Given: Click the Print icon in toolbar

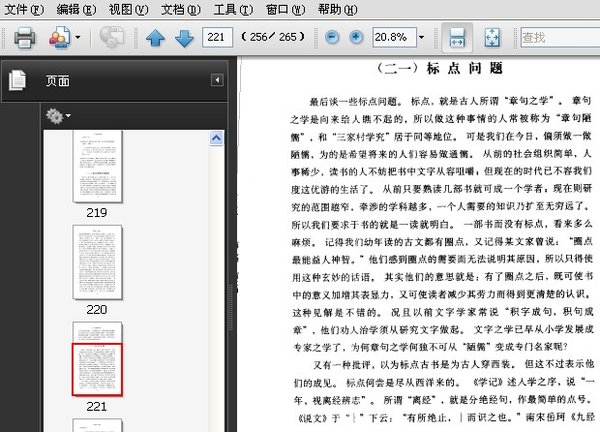Looking at the screenshot, I should 24,38.
